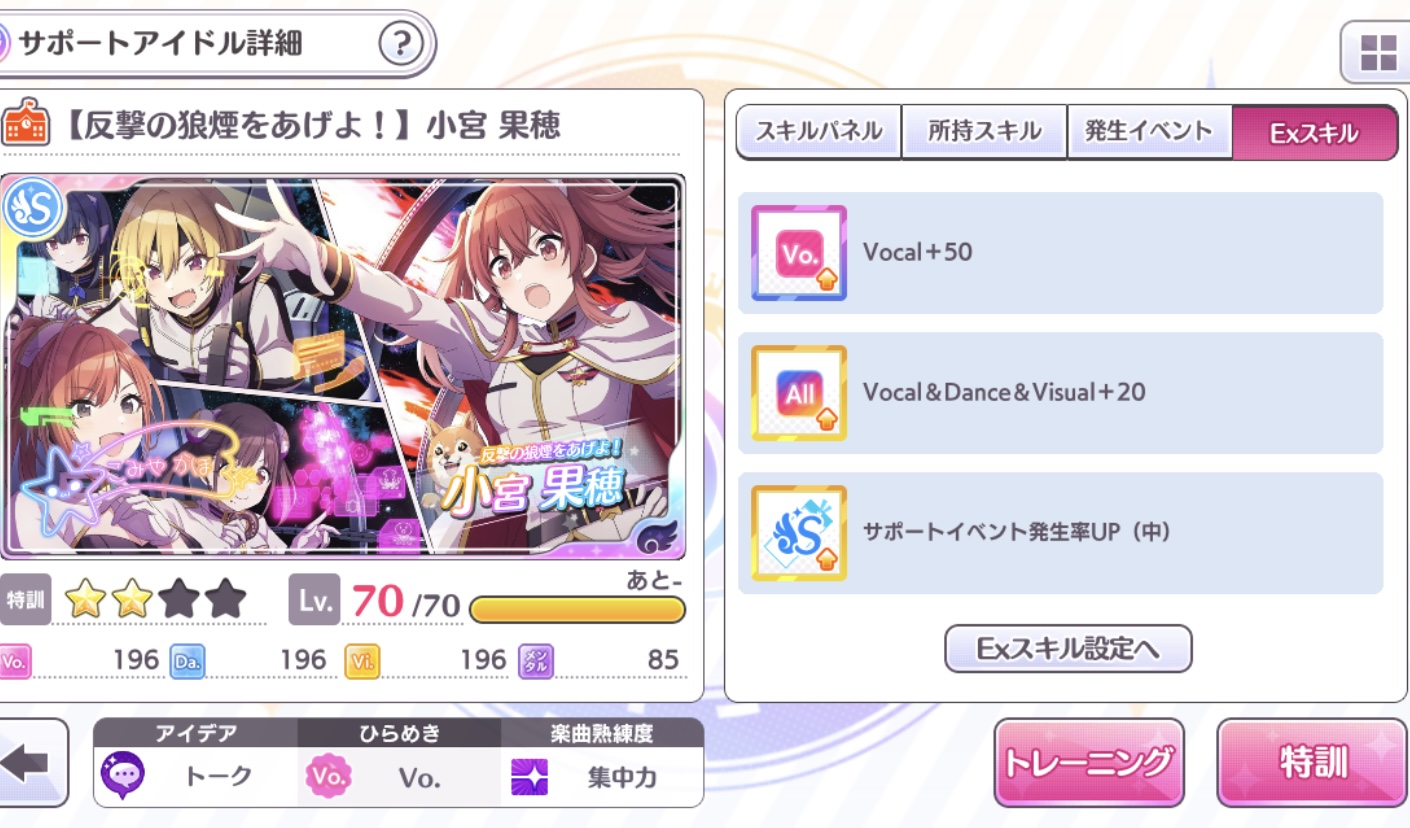This screenshot has width=1410, height=828.
Task: Open Exスキル設定へ button
Action: [x=1068, y=649]
